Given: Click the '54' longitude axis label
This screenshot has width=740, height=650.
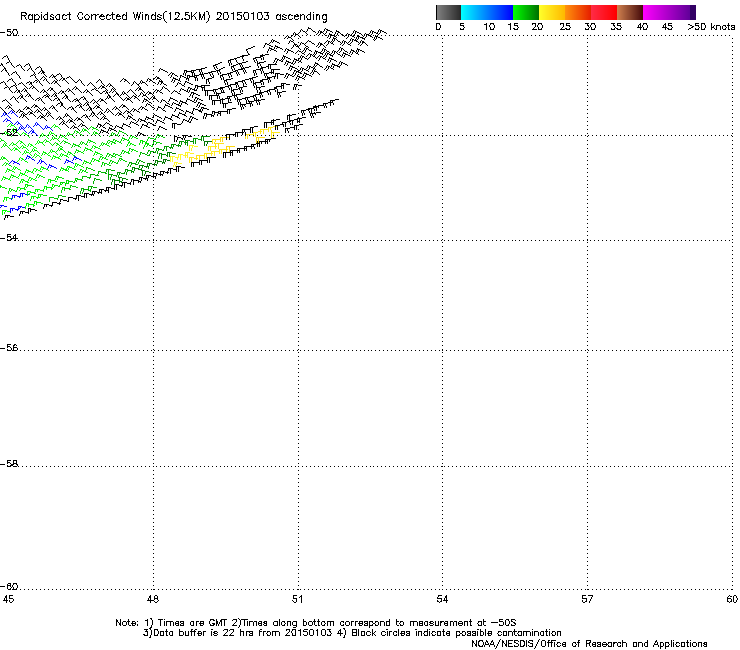Looking at the screenshot, I should point(442,599).
